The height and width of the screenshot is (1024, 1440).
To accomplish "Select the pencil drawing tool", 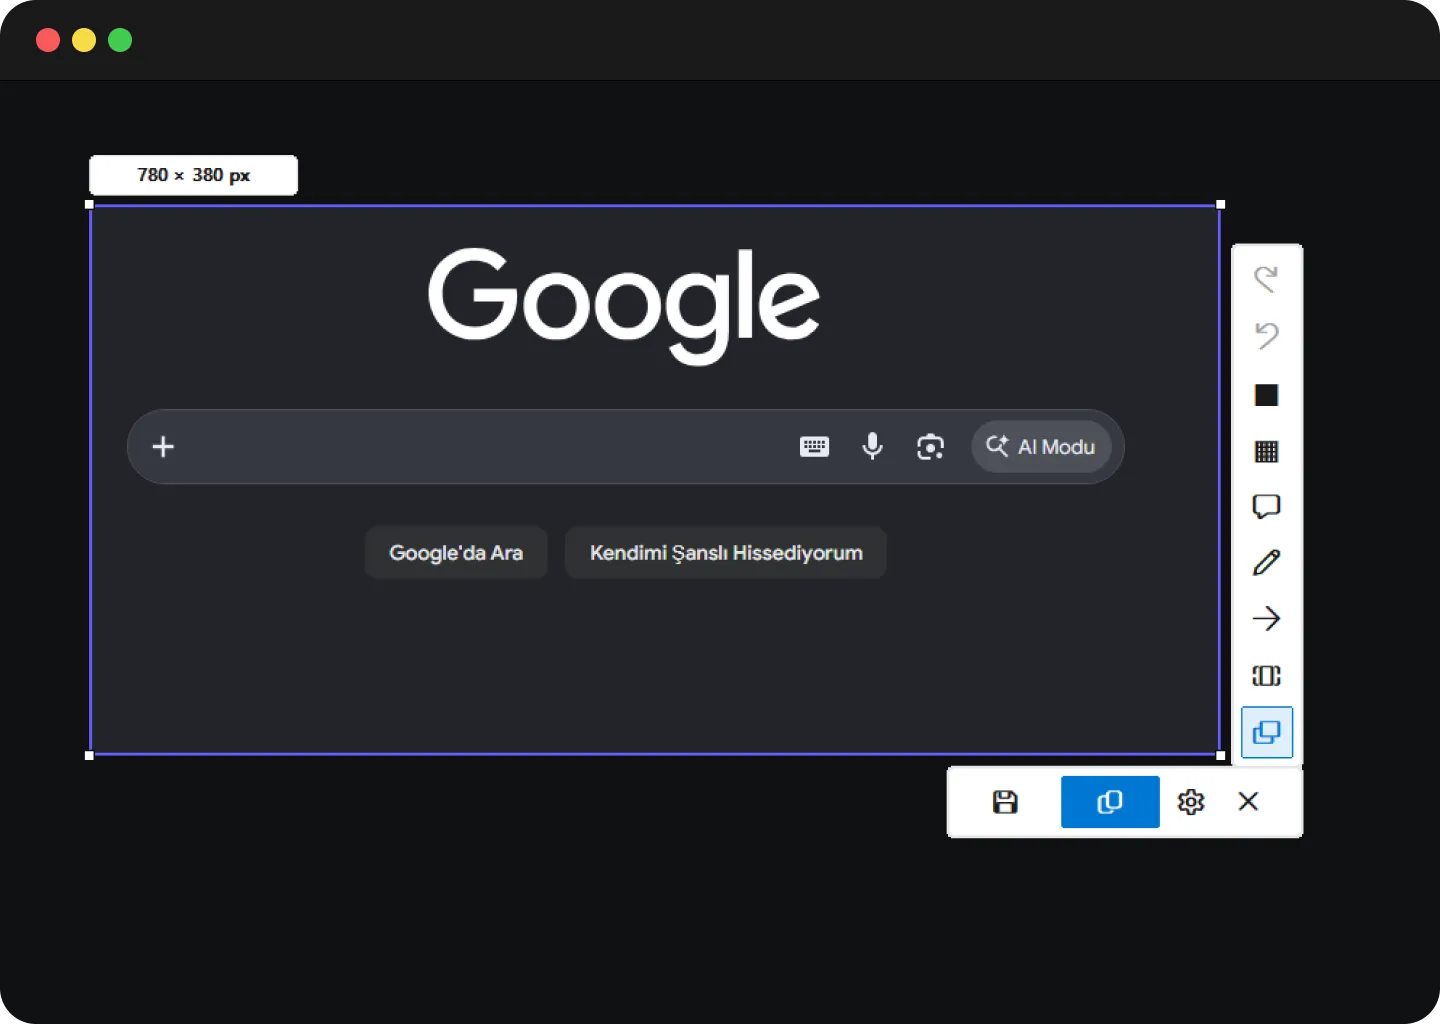I will [1266, 563].
